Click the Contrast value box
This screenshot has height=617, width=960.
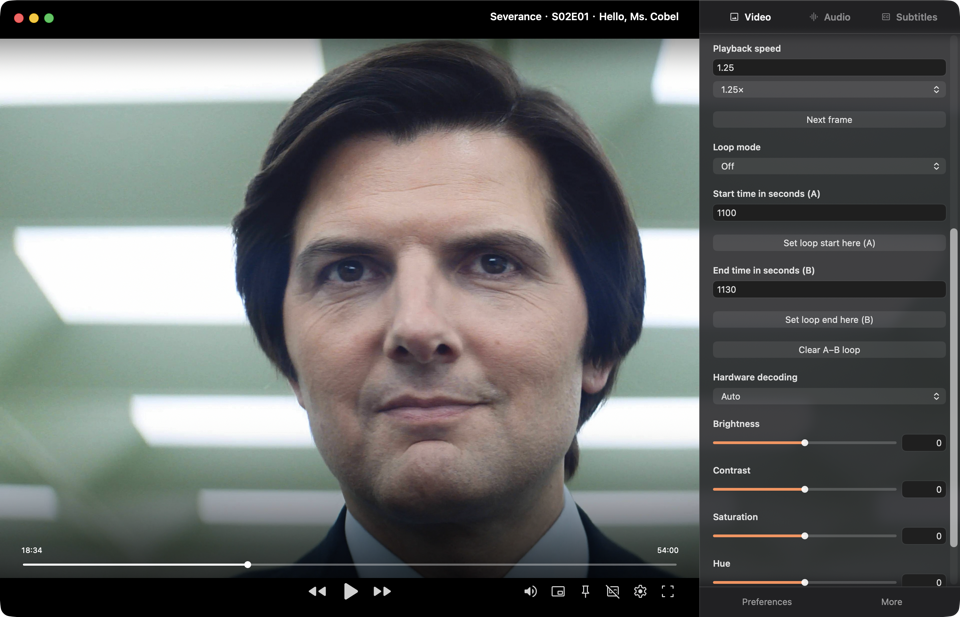click(924, 489)
